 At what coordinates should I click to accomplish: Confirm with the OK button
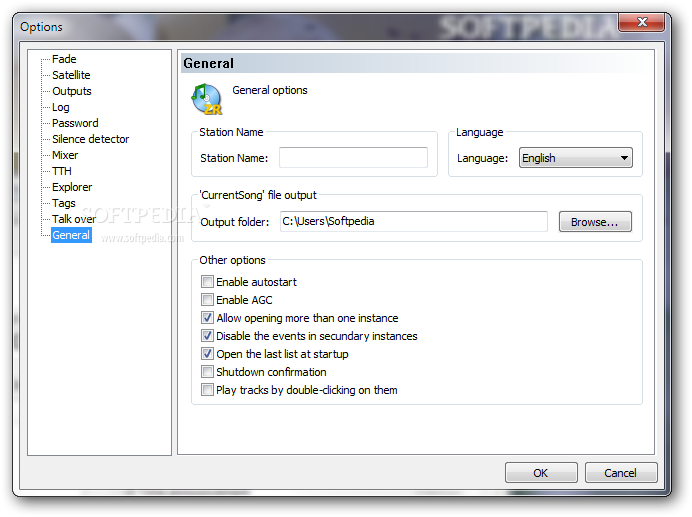click(x=541, y=473)
